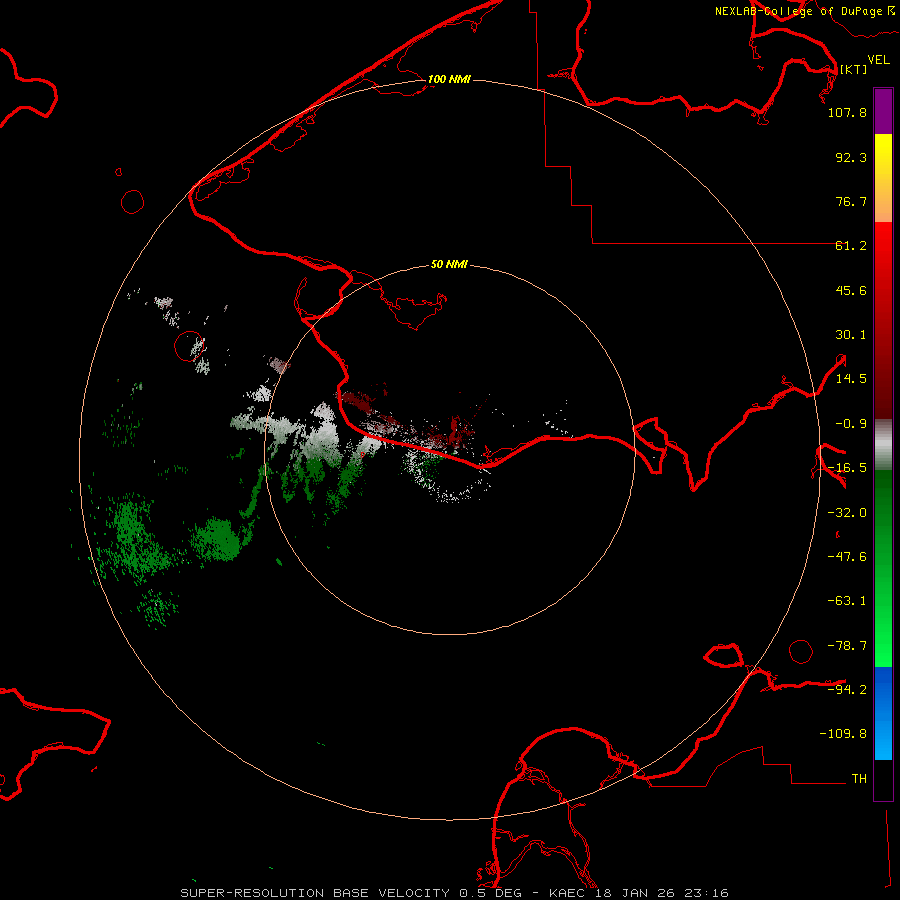Select the -94.2 scale value
Screen dimensions: 900x900
(847, 689)
